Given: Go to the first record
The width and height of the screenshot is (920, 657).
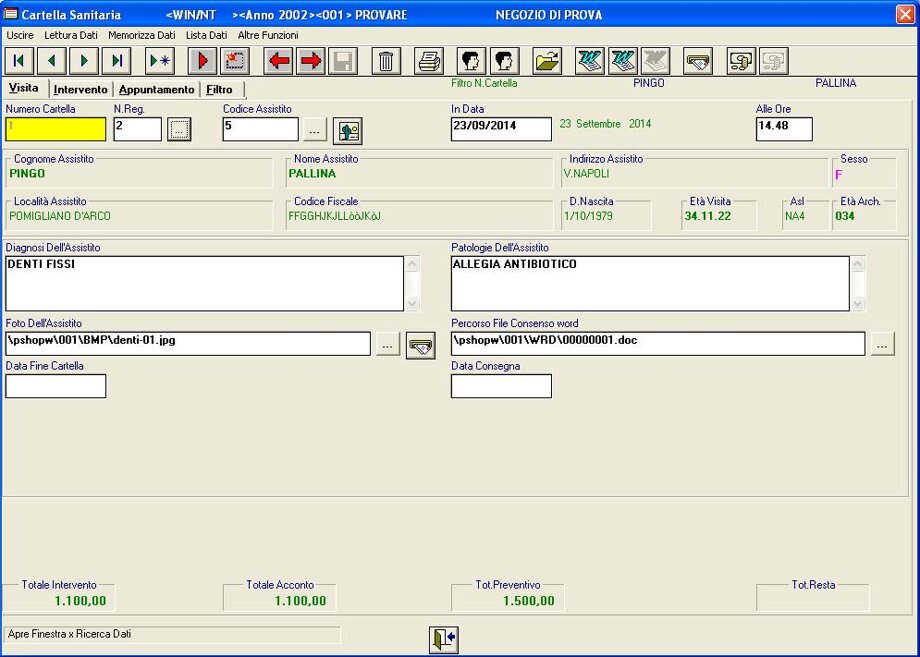Looking at the screenshot, I should point(20,61).
